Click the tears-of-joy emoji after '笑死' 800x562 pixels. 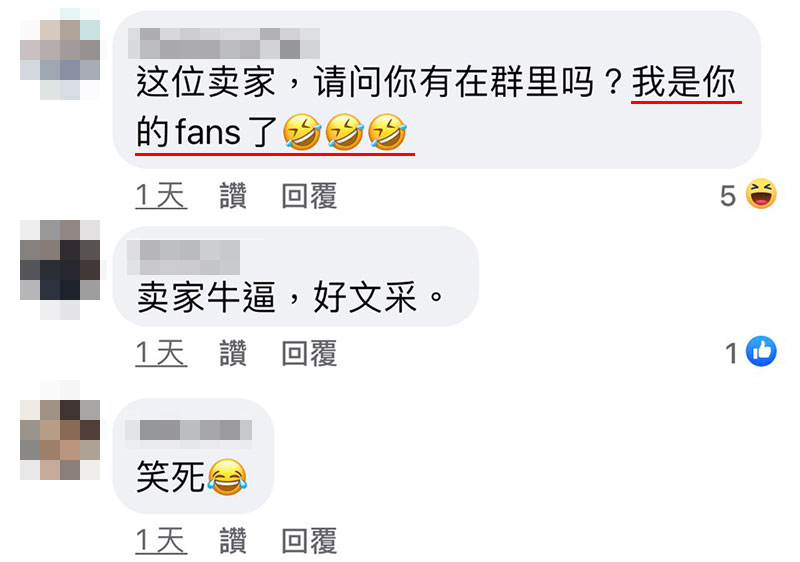[x=227, y=476]
